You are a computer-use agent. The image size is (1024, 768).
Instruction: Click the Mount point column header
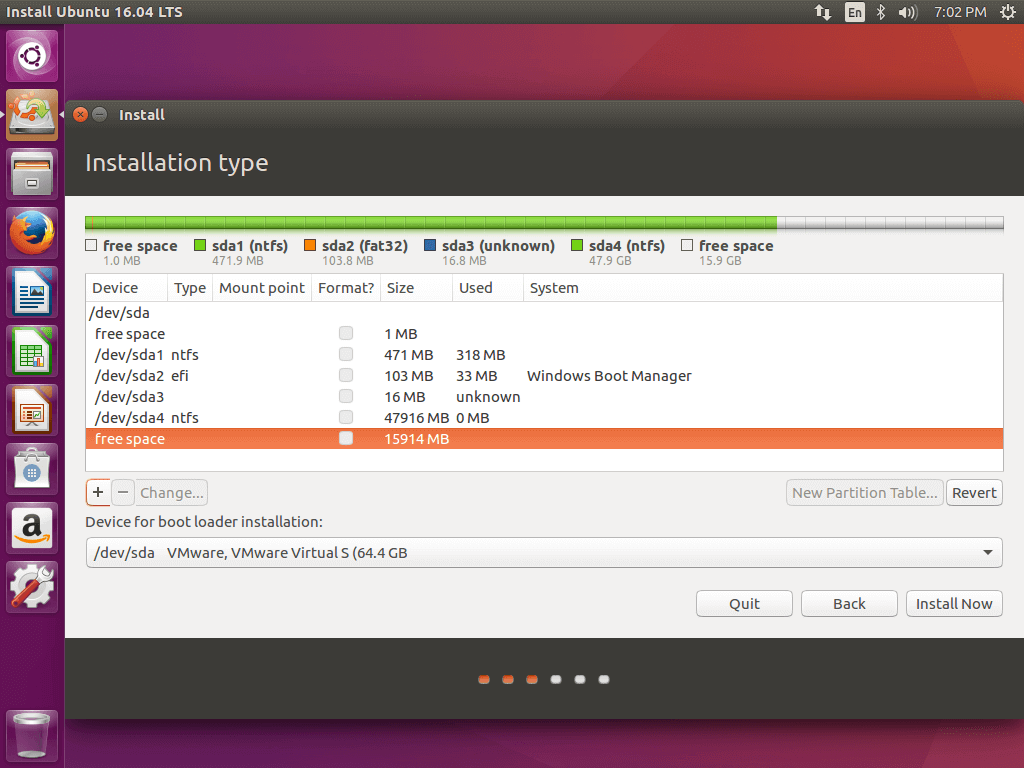click(x=262, y=288)
